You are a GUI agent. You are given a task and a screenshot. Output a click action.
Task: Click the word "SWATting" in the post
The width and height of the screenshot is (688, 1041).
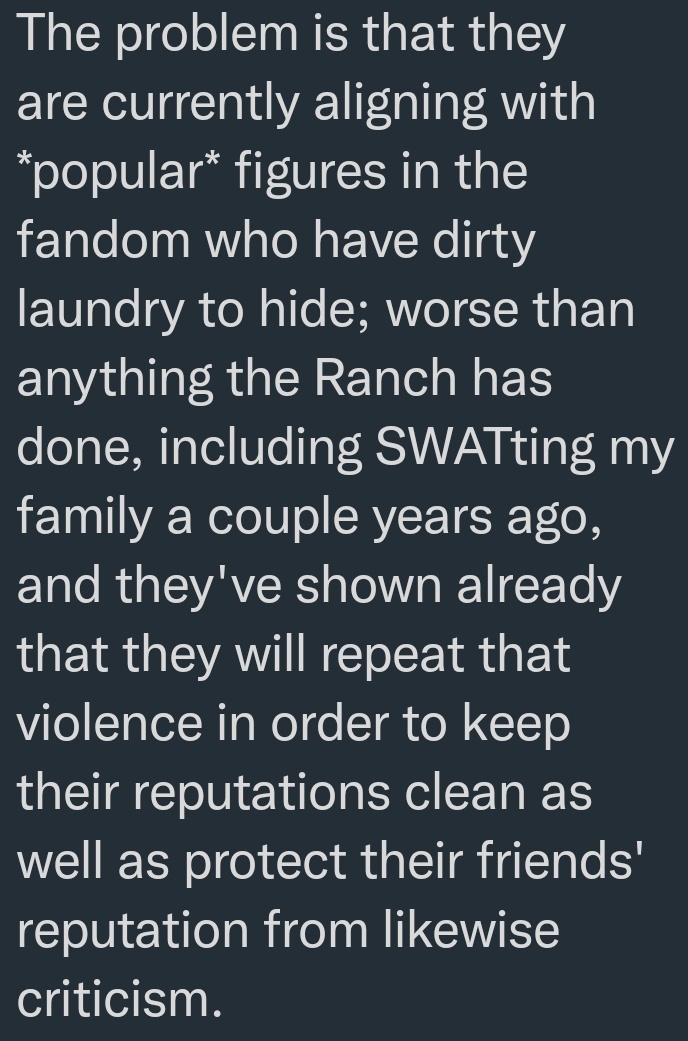[485, 449]
